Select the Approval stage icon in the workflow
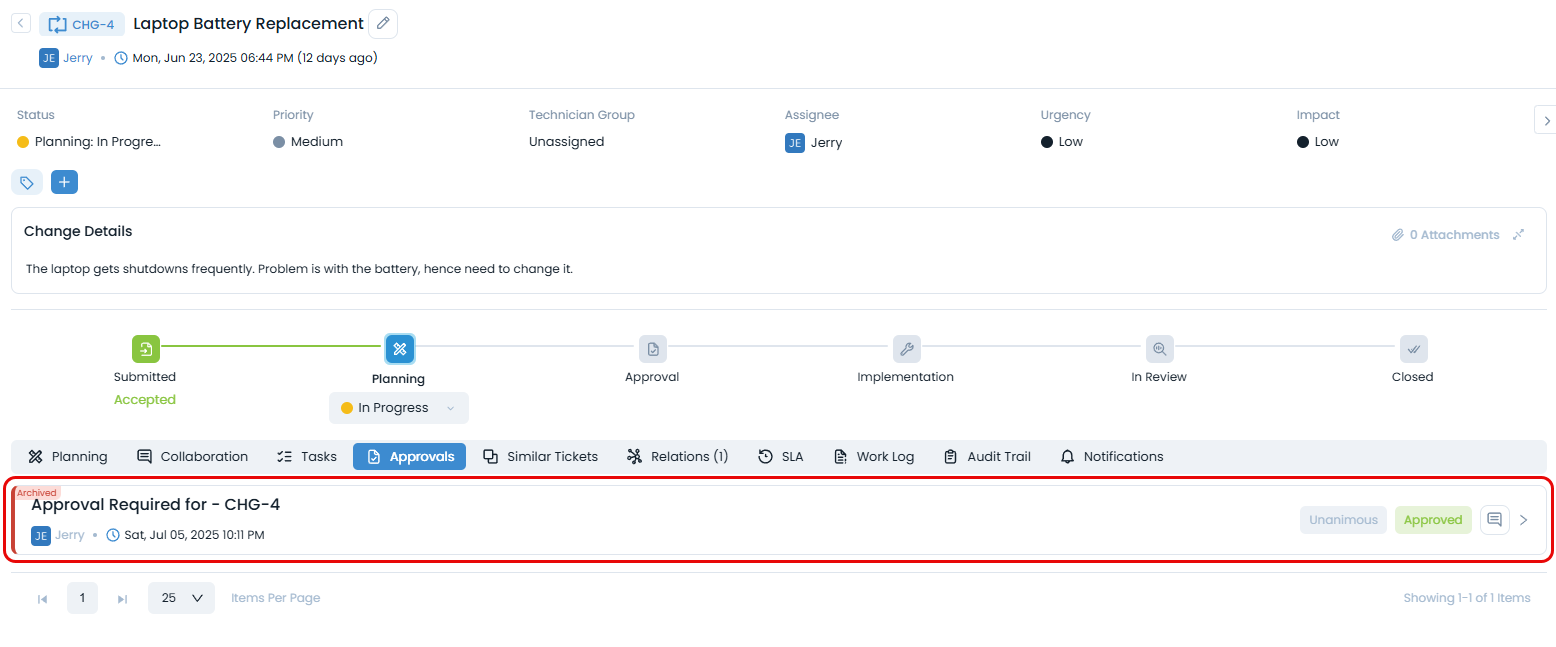 pyautogui.click(x=652, y=349)
